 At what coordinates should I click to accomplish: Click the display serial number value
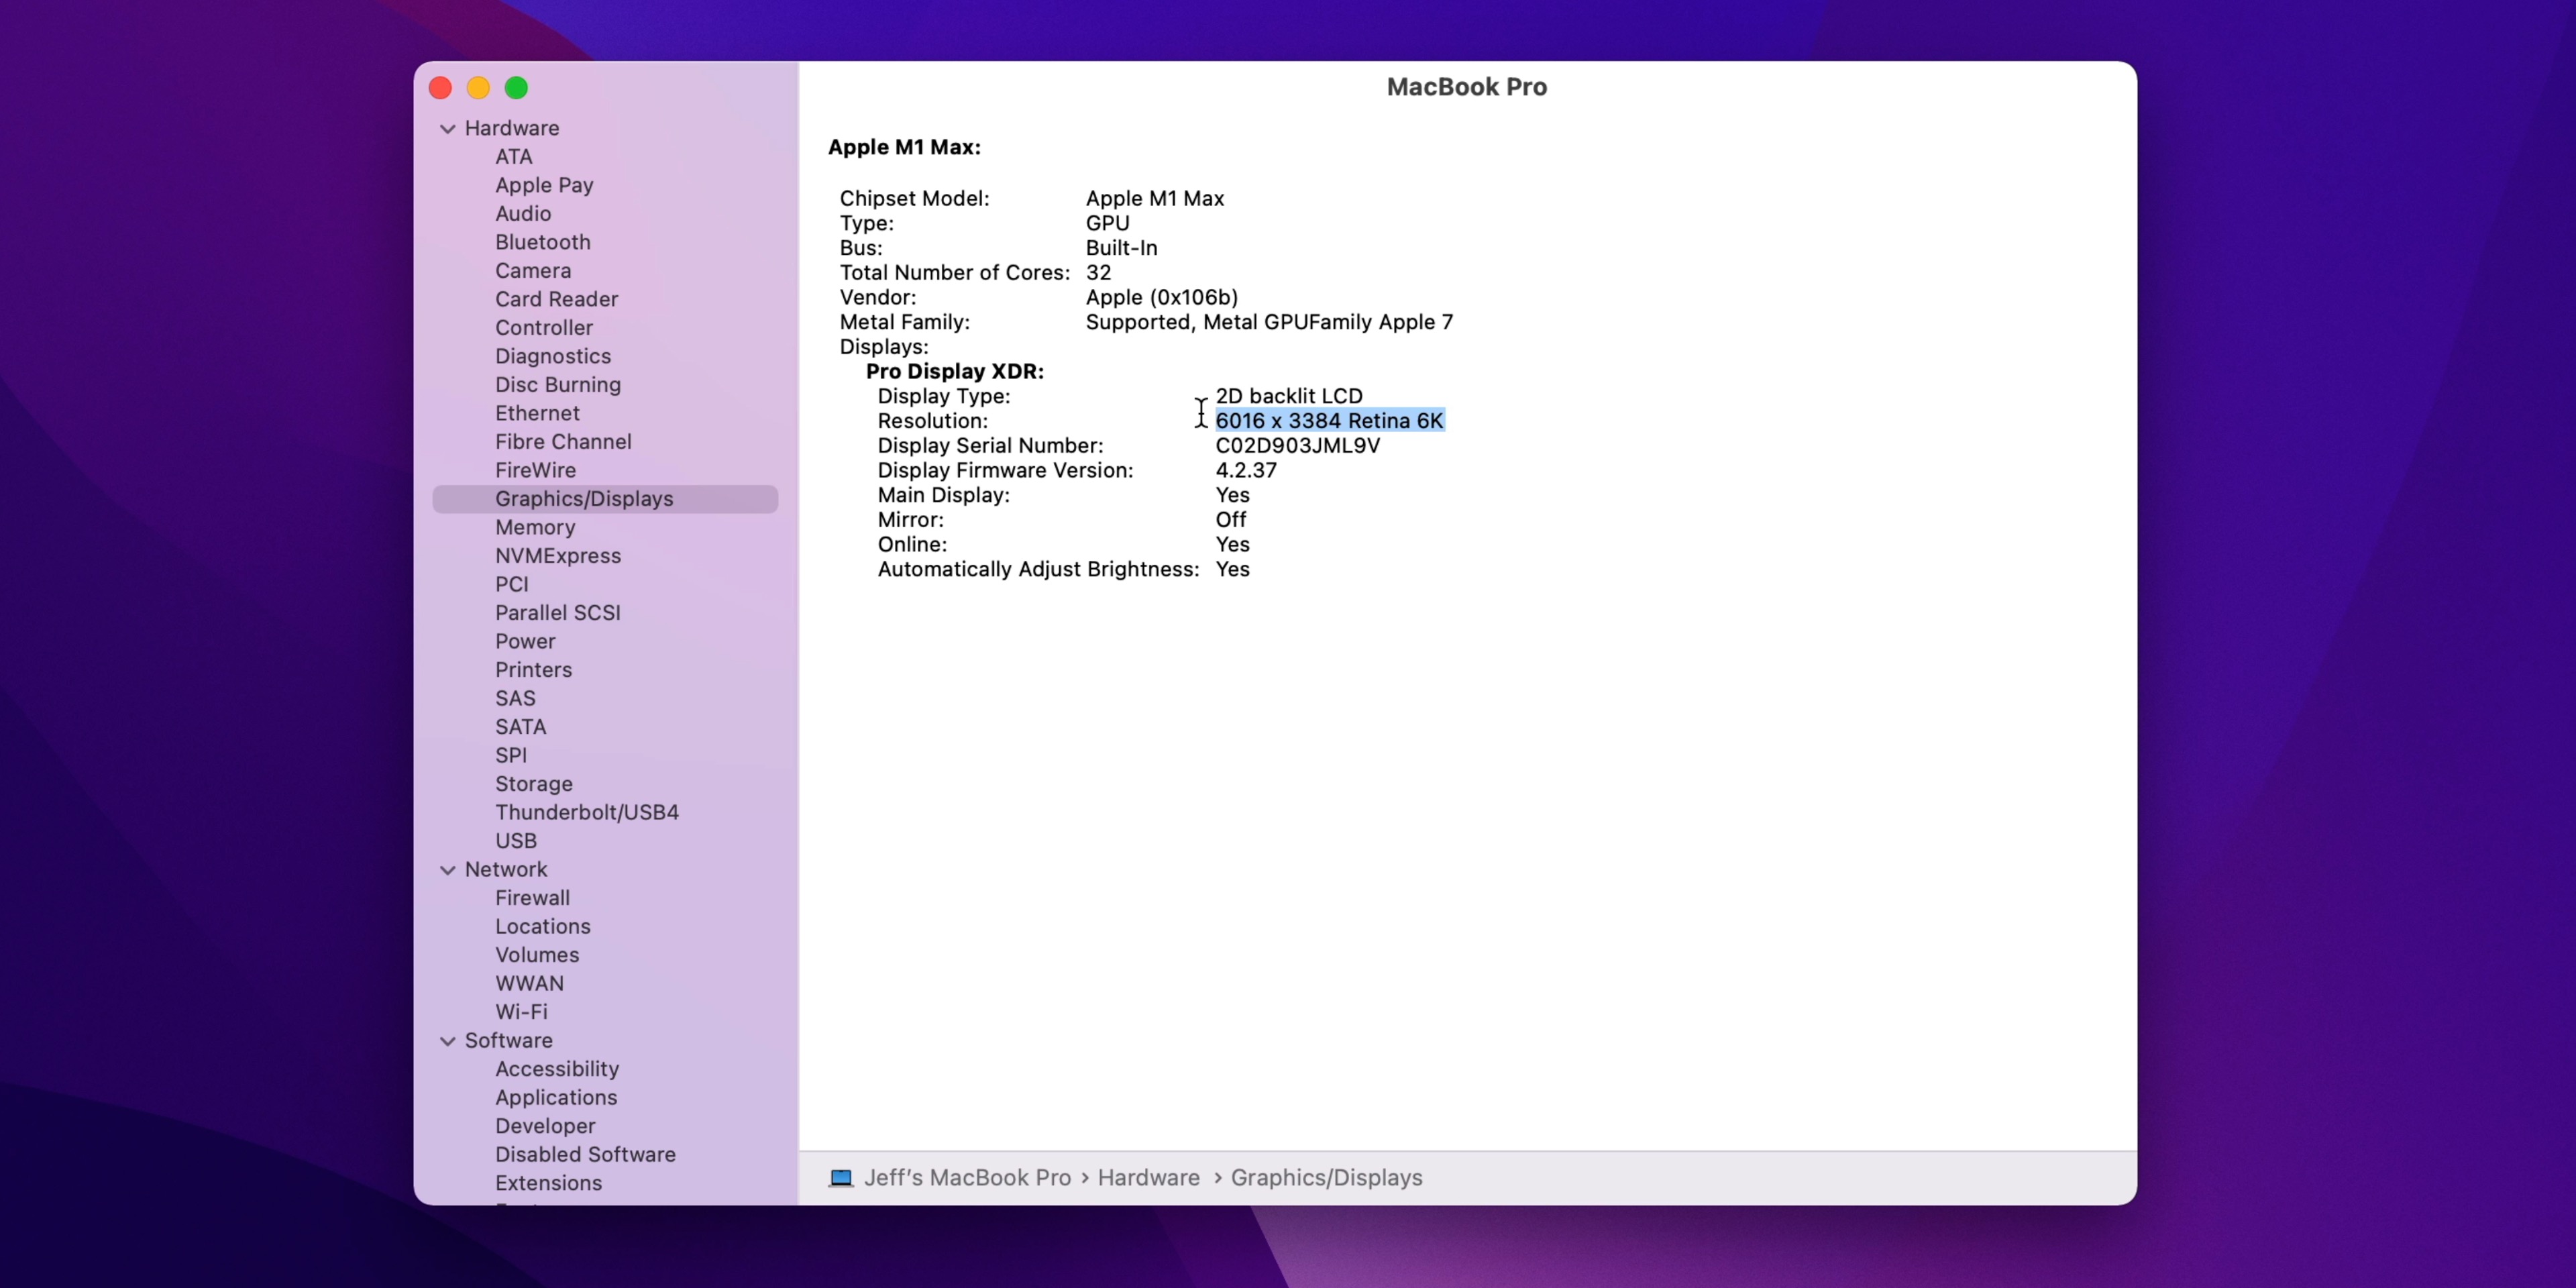(1297, 446)
